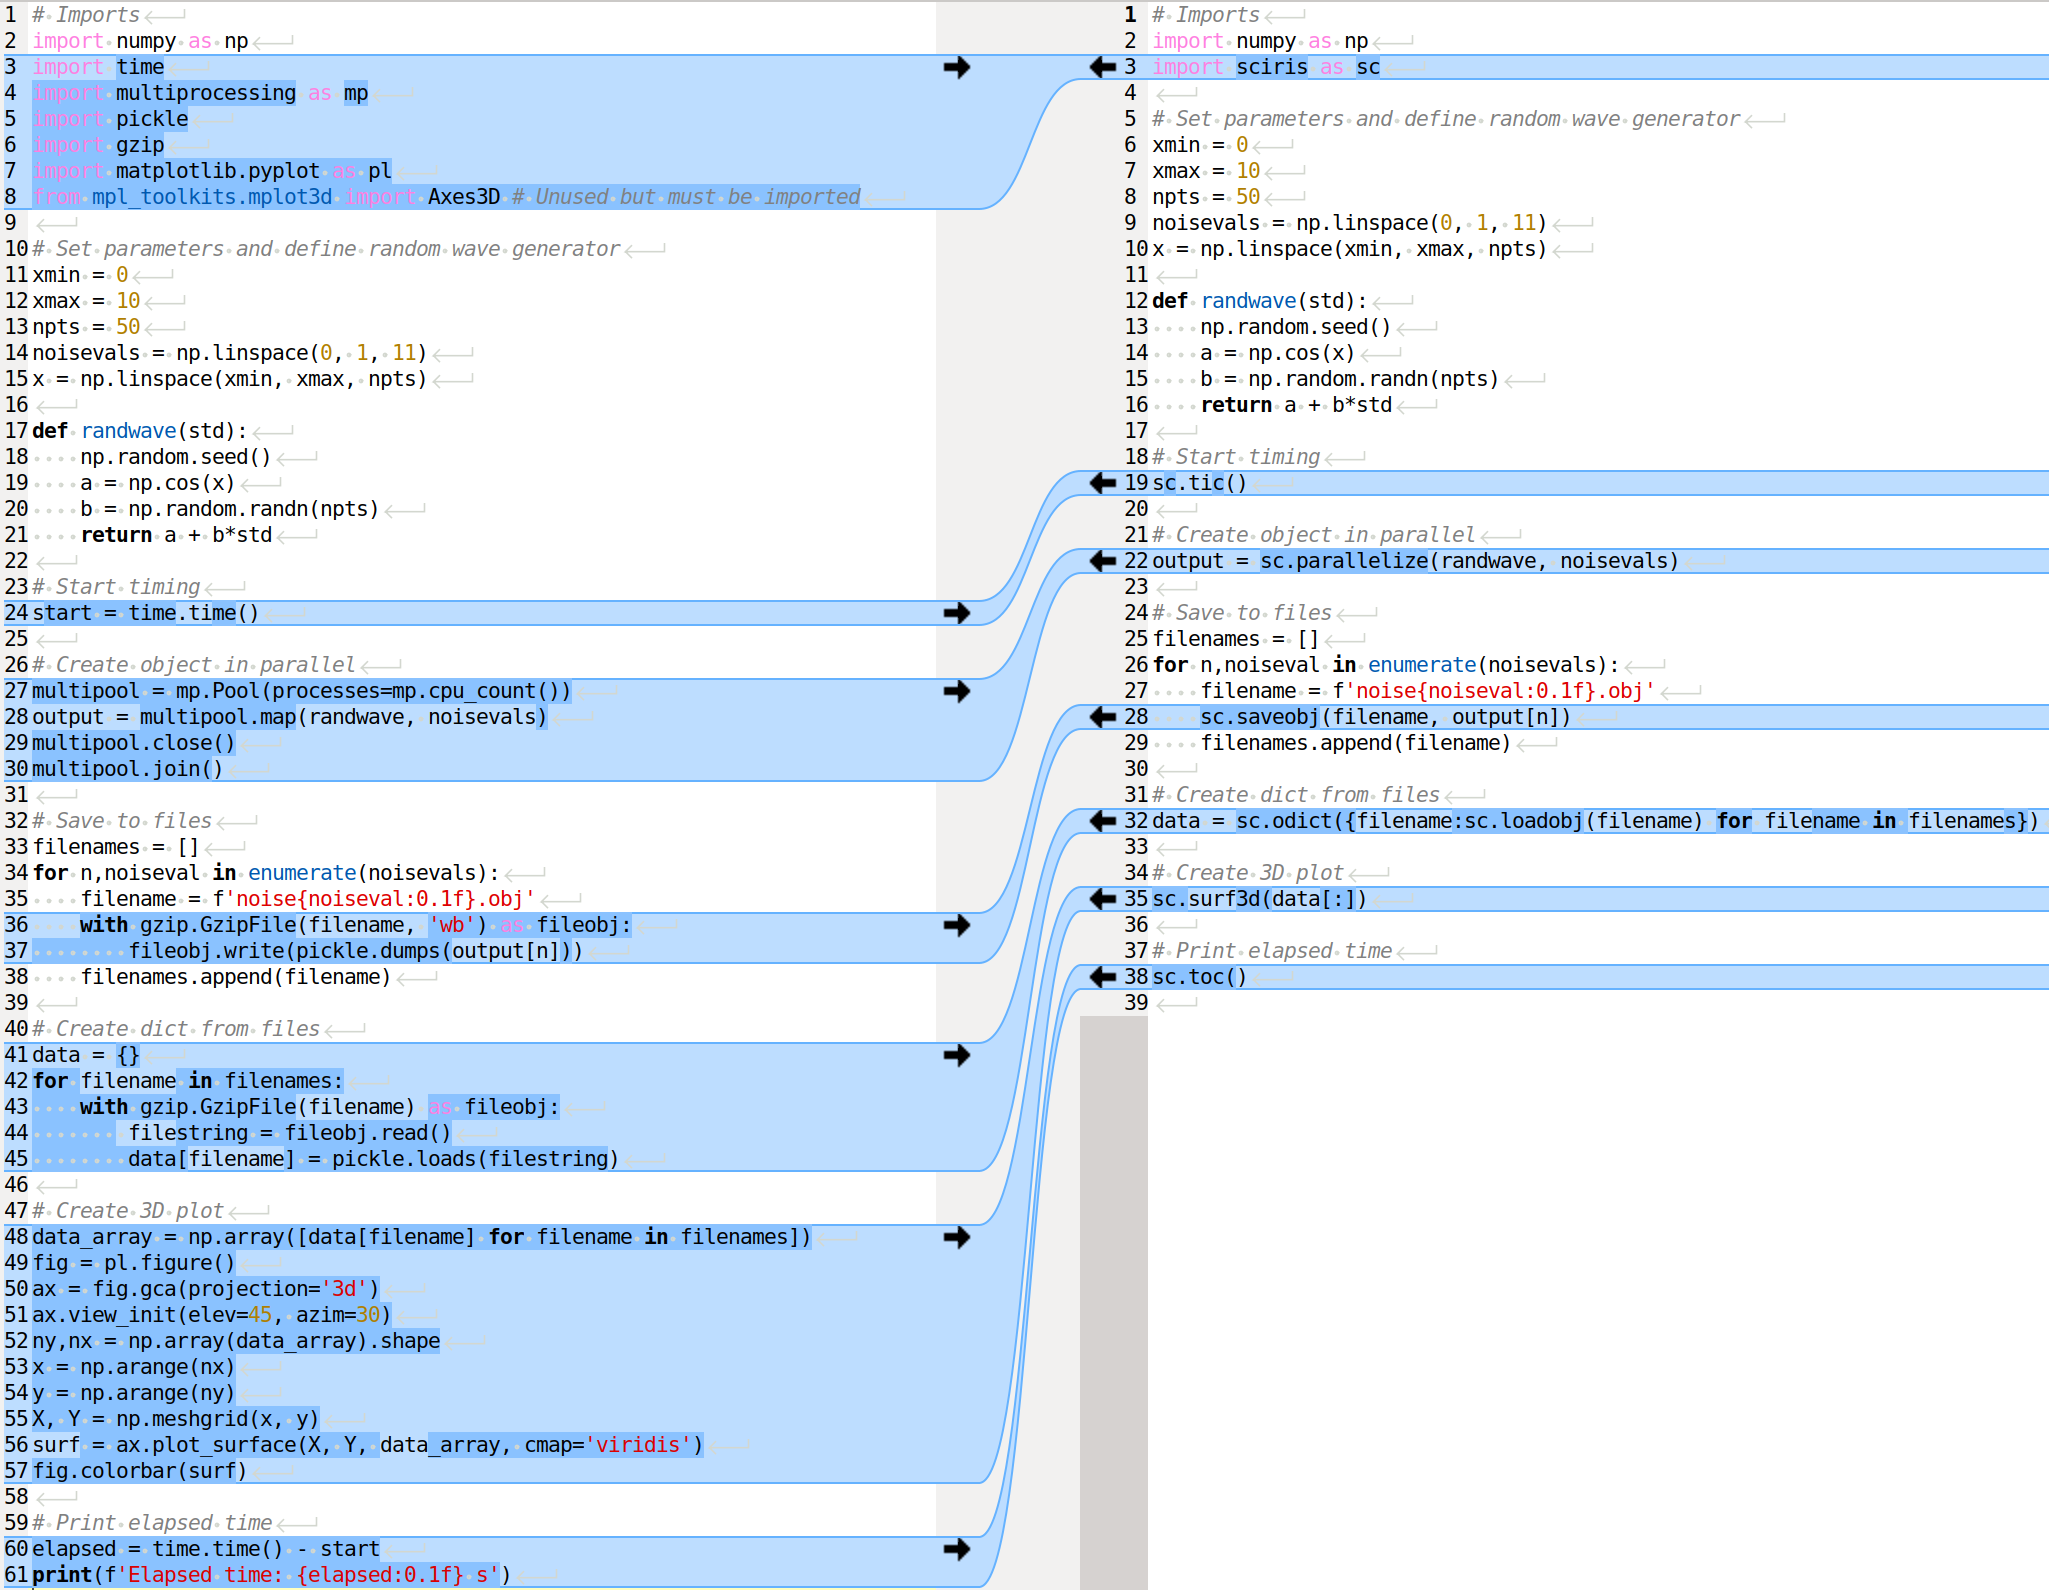Click right arrow on multipool mp.Pool line
Viewport: 2049px width, 1590px height.
956,691
